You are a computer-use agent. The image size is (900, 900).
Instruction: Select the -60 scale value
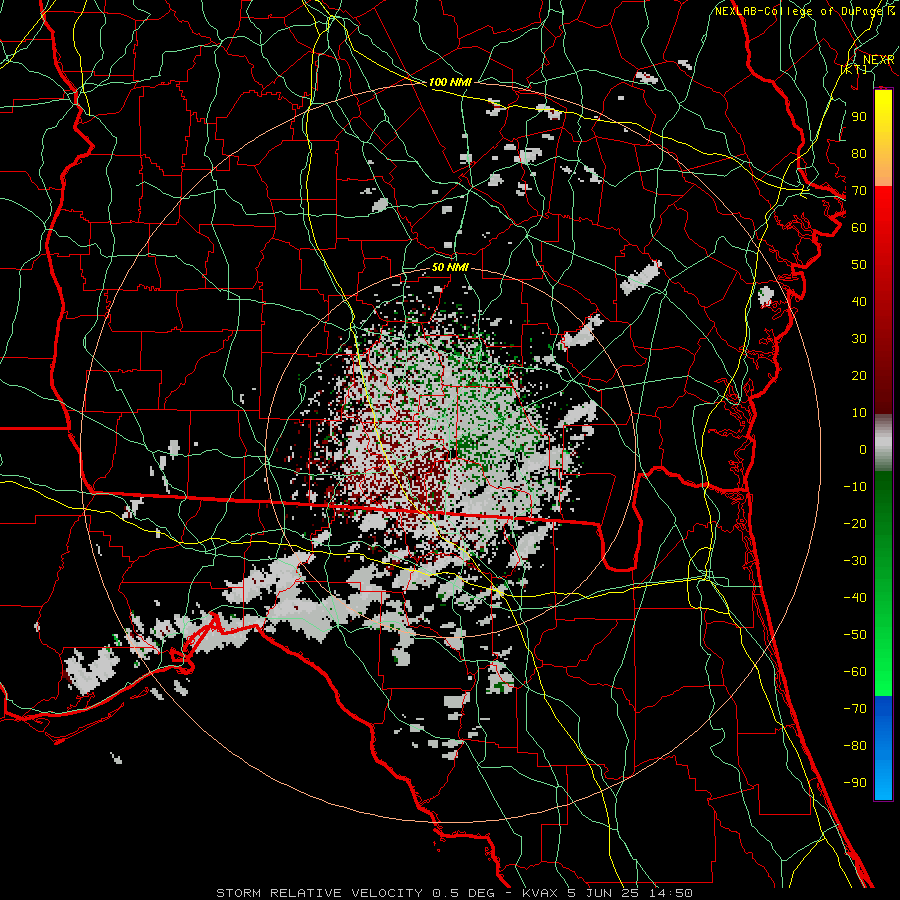point(855,672)
